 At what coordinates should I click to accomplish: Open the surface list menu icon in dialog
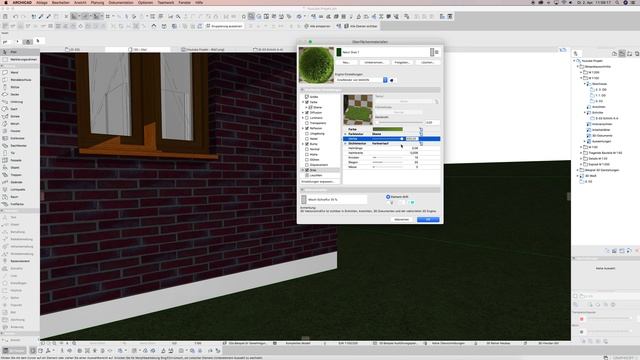[x=437, y=52]
